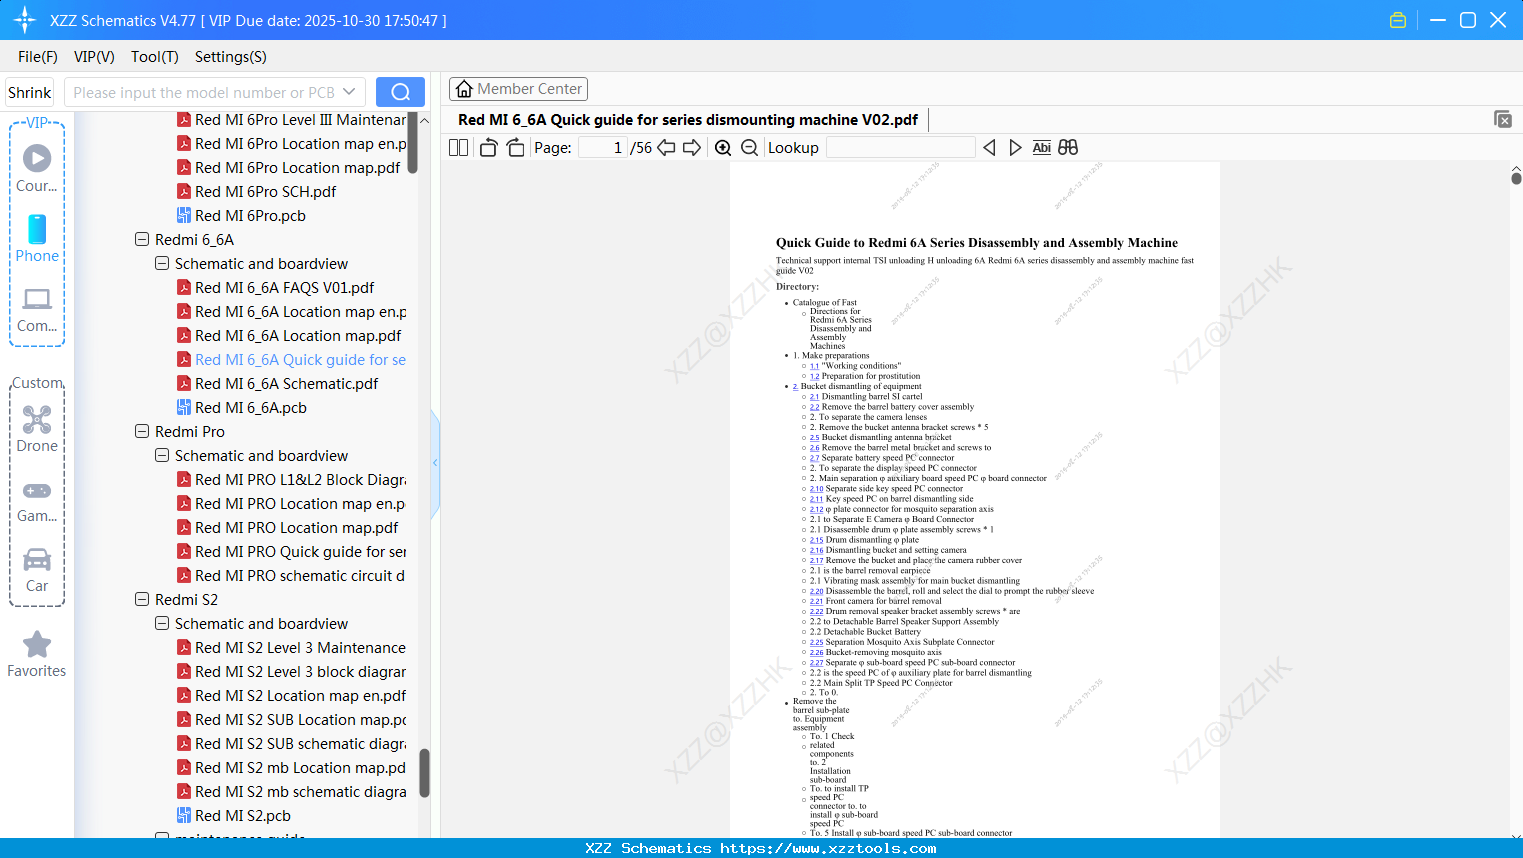
Task: Open the Course section in sidebar
Action: 37,168
